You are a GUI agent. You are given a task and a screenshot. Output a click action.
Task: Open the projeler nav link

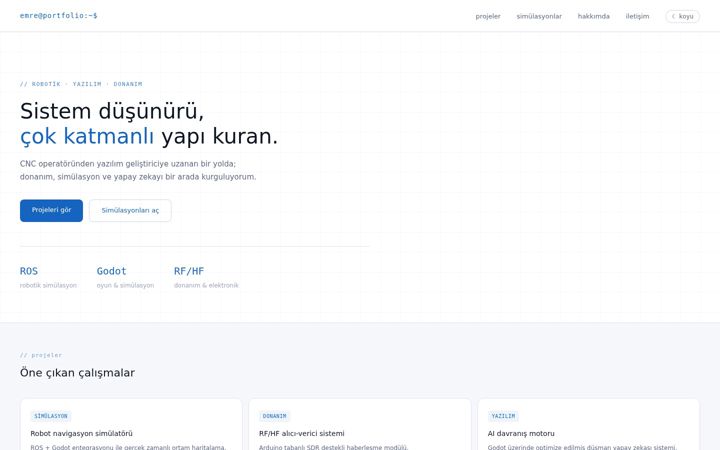point(488,16)
